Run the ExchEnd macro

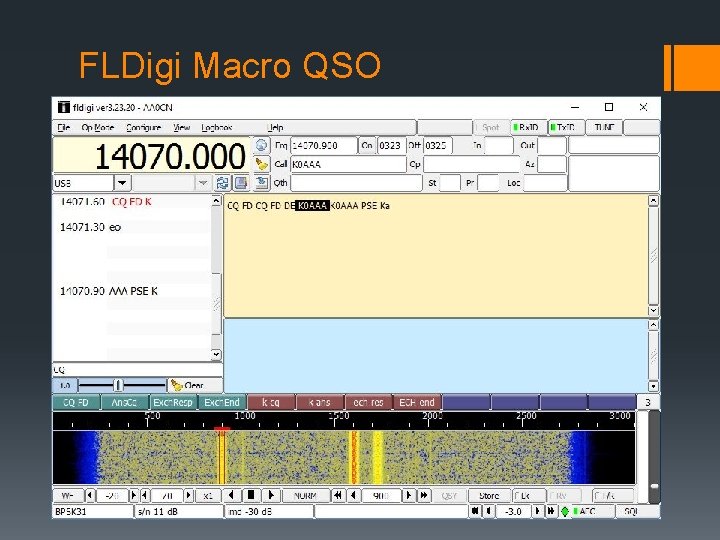[222, 402]
